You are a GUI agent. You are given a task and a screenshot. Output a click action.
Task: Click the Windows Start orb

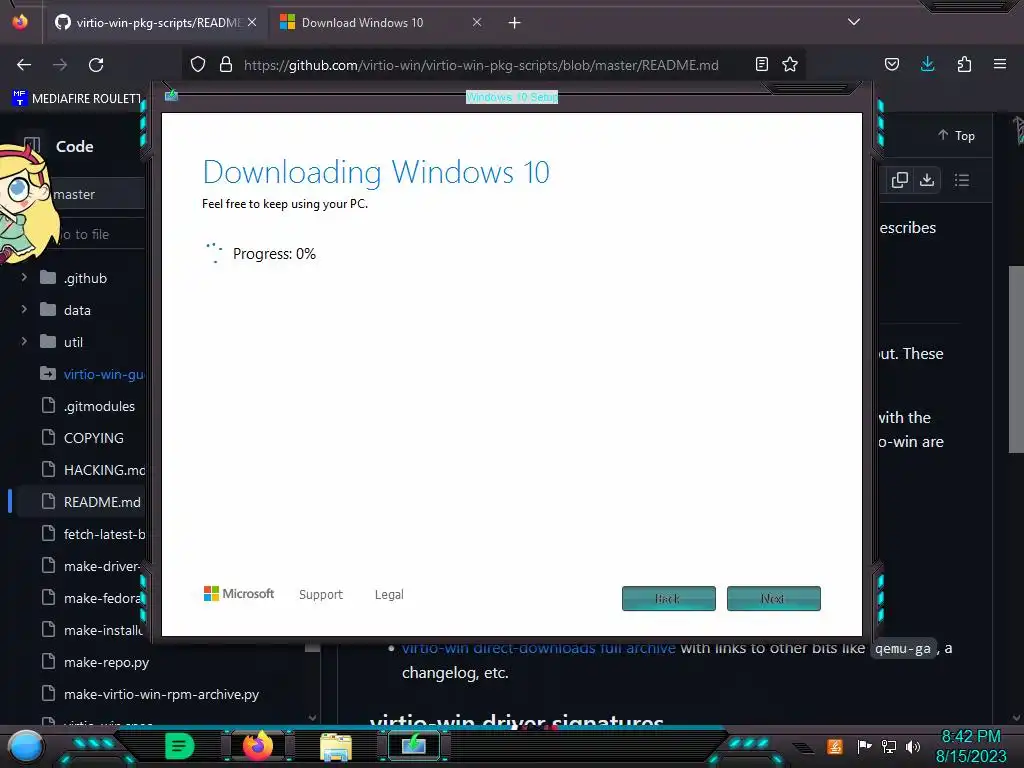point(26,746)
